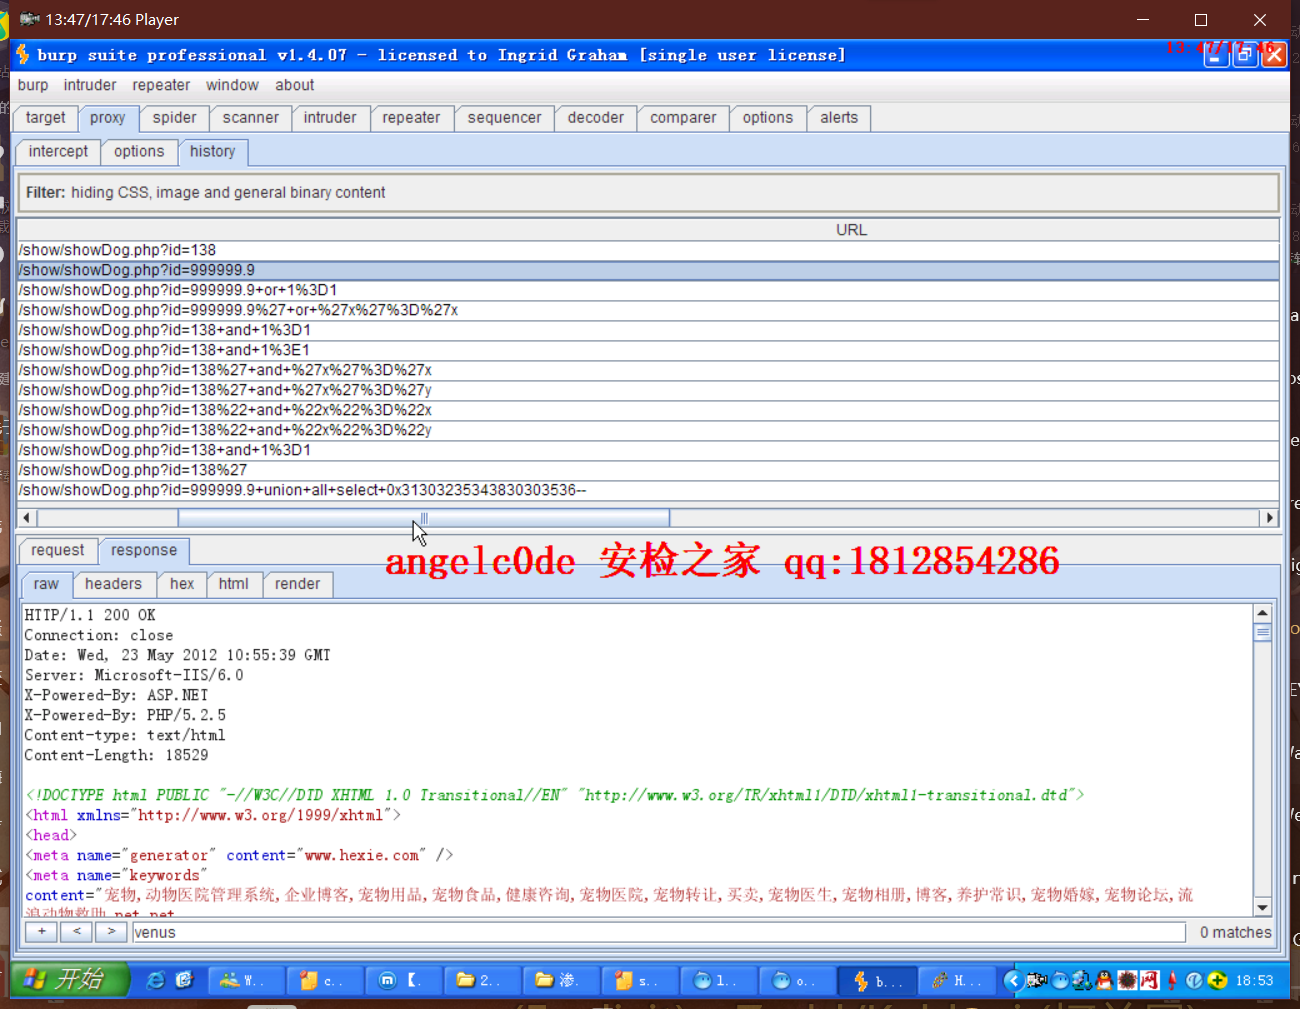This screenshot has height=1009, width=1300.
Task: Switch to the request tab
Action: (x=58, y=551)
